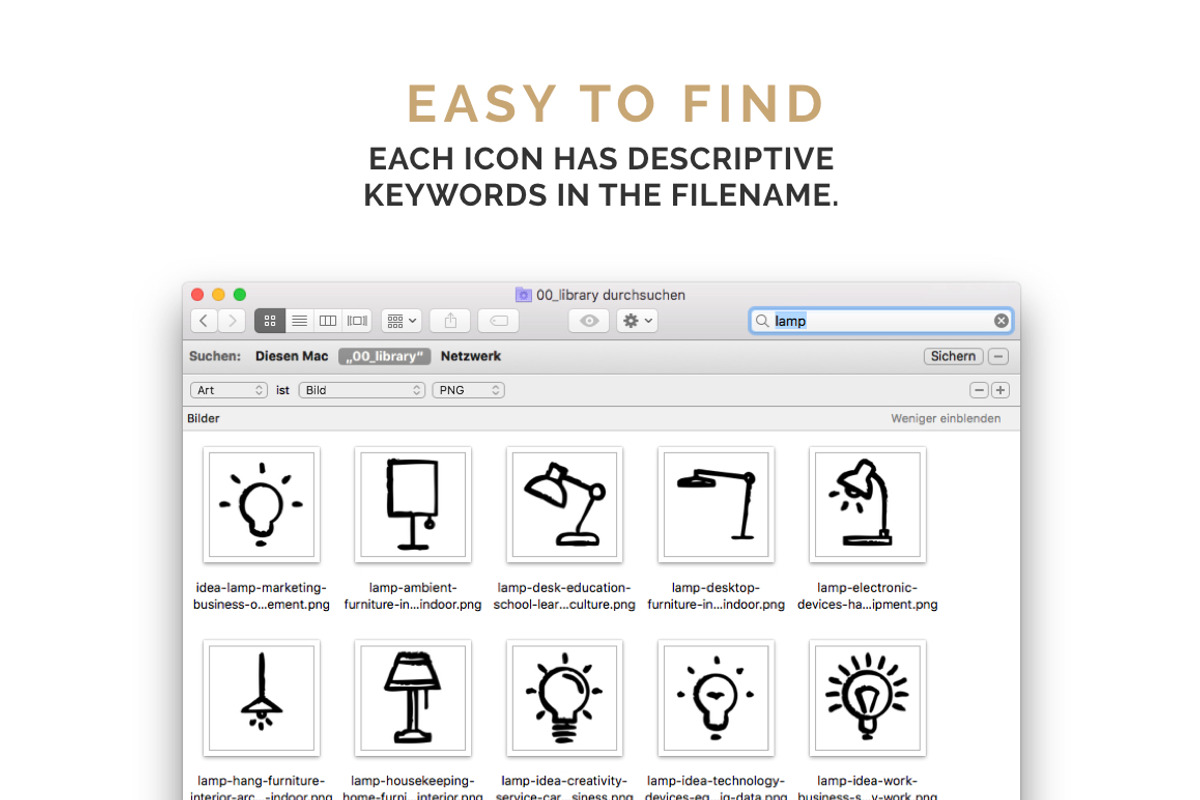Click the minus button next to Sichern
This screenshot has width=1200, height=800.
[998, 356]
